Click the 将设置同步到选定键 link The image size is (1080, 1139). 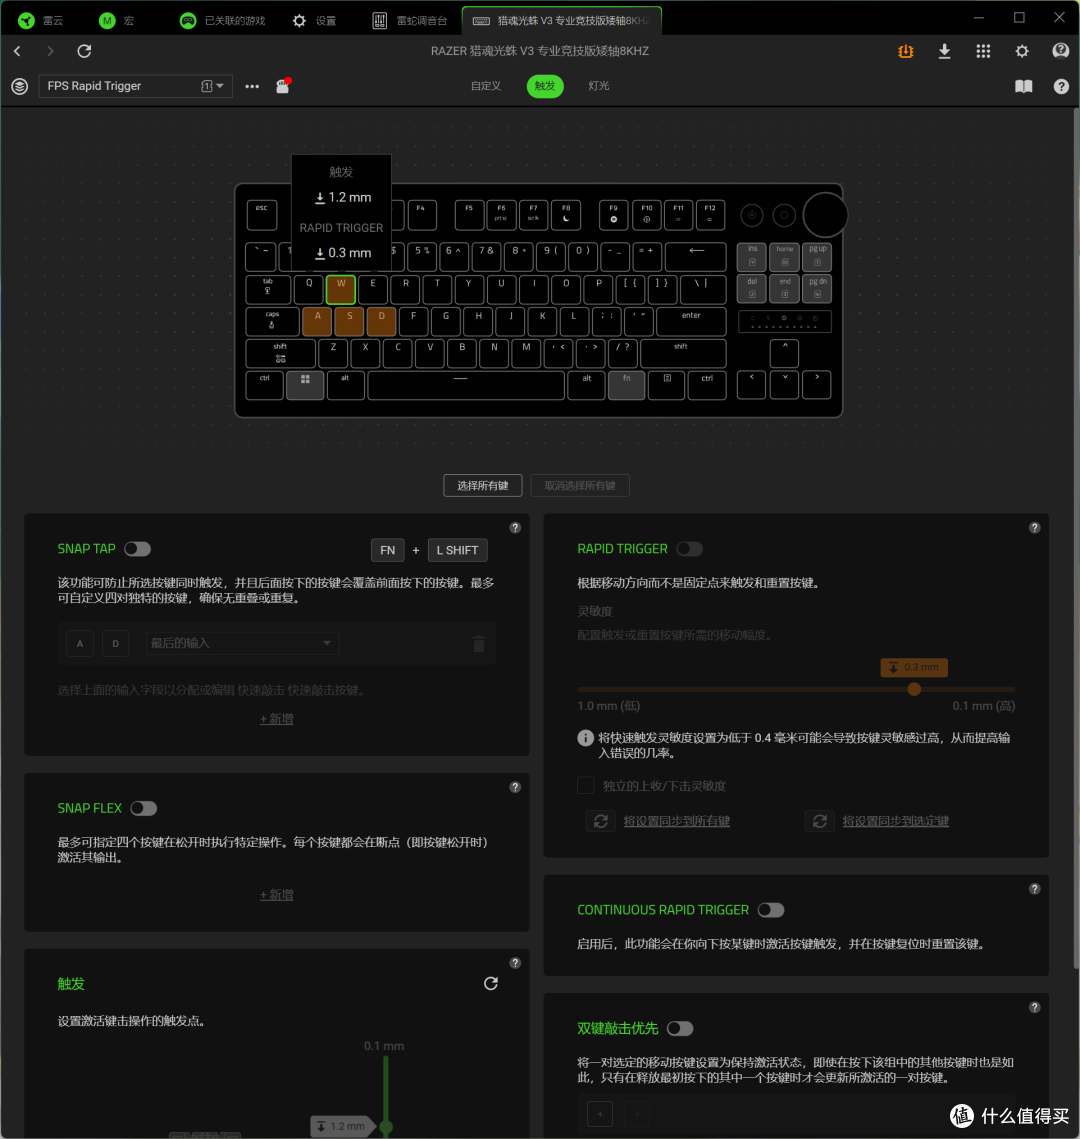pos(896,821)
